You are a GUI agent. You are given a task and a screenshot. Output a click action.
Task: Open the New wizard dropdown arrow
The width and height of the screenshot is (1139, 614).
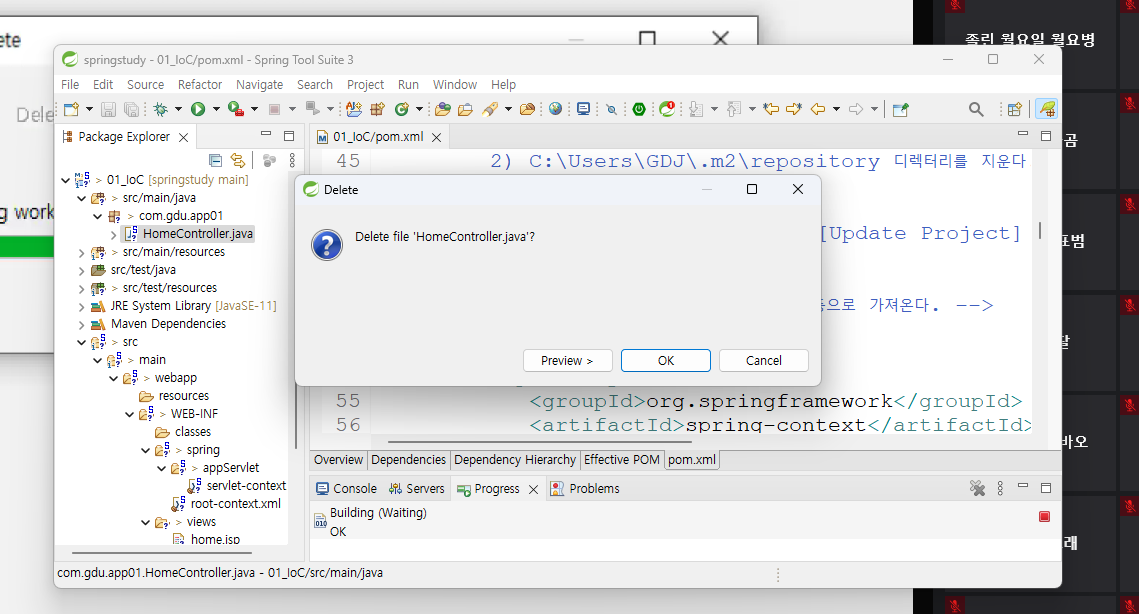[x=89, y=110]
